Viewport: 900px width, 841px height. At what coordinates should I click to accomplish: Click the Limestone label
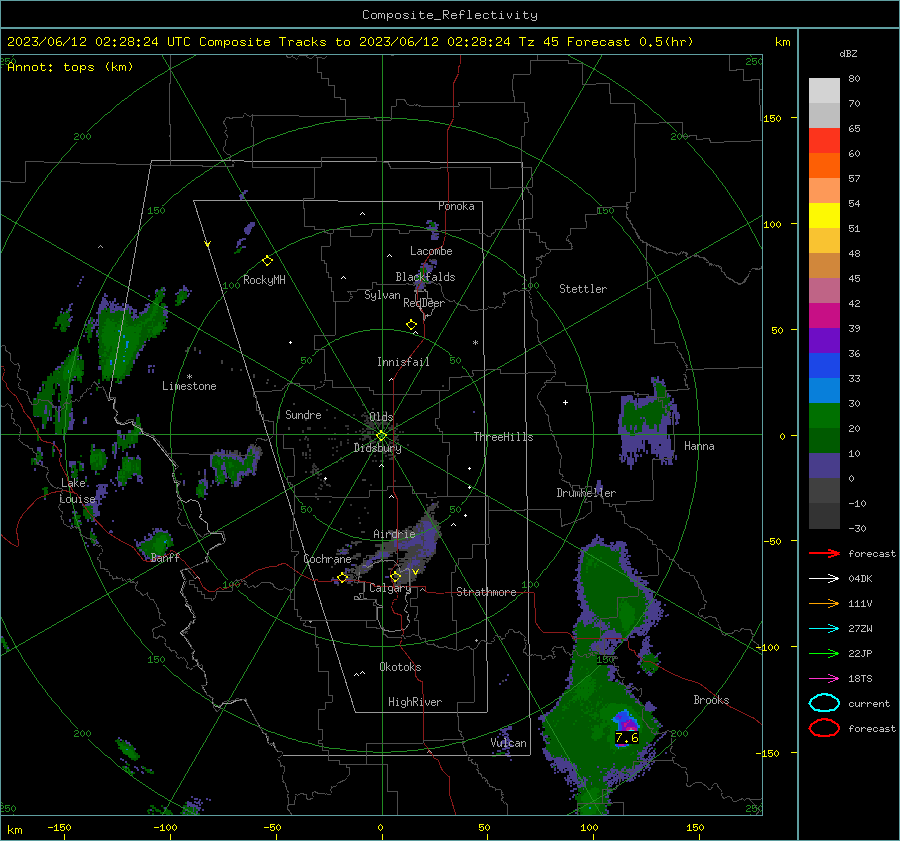189,386
